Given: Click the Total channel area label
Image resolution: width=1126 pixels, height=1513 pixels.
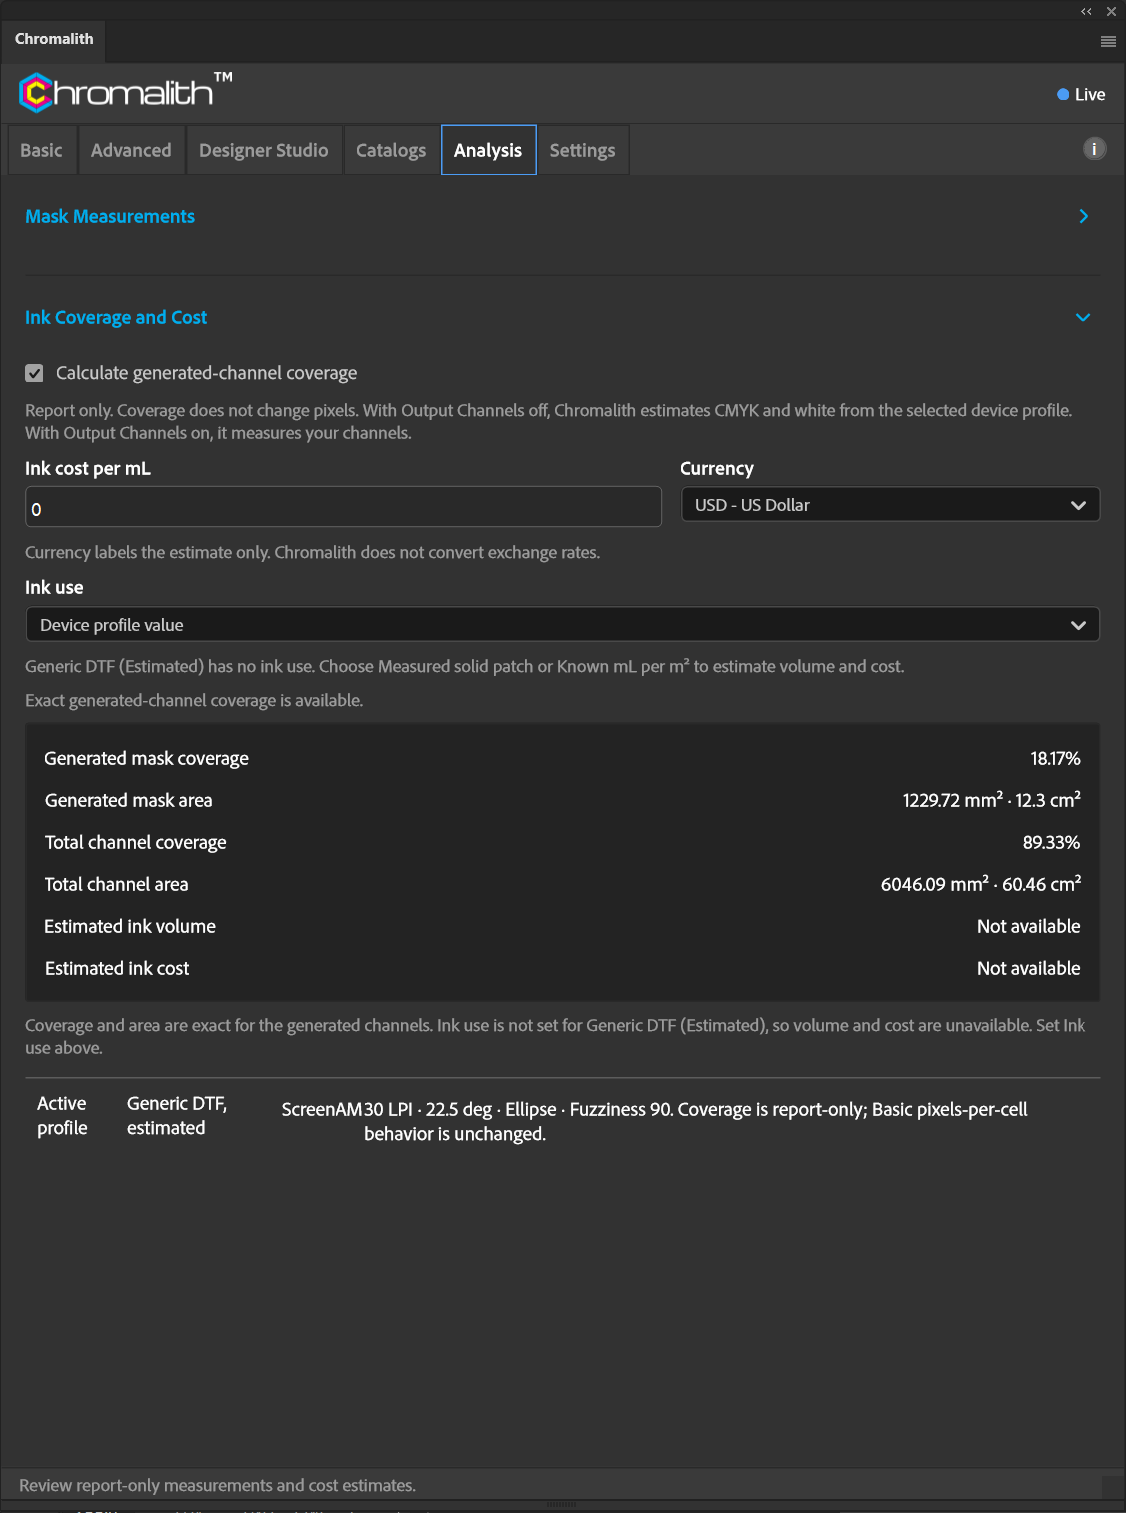Looking at the screenshot, I should 116,885.
